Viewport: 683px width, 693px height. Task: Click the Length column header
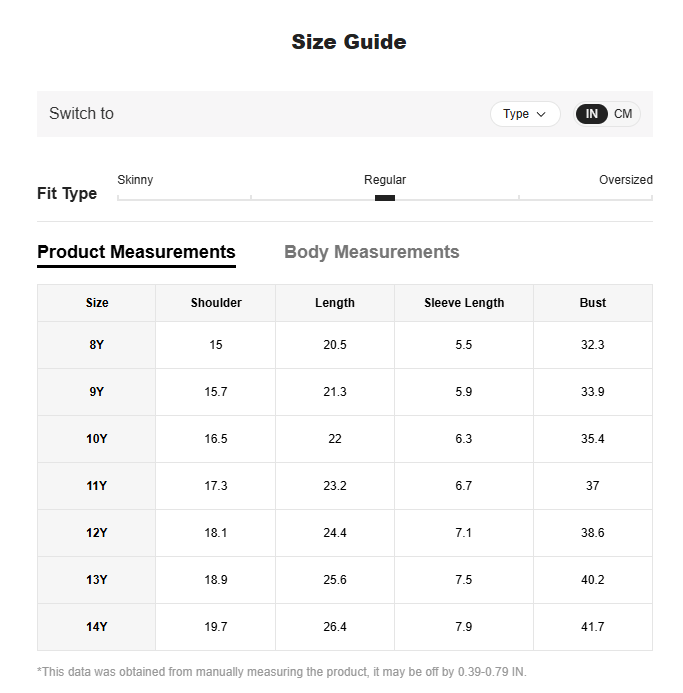coord(335,303)
